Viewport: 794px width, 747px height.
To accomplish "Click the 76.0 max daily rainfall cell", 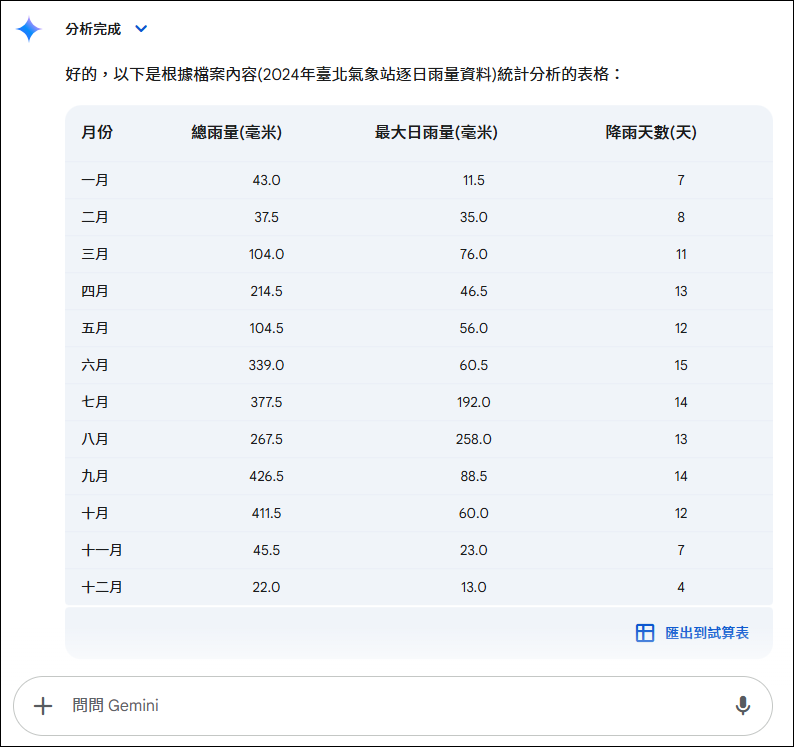I will tap(473, 254).
